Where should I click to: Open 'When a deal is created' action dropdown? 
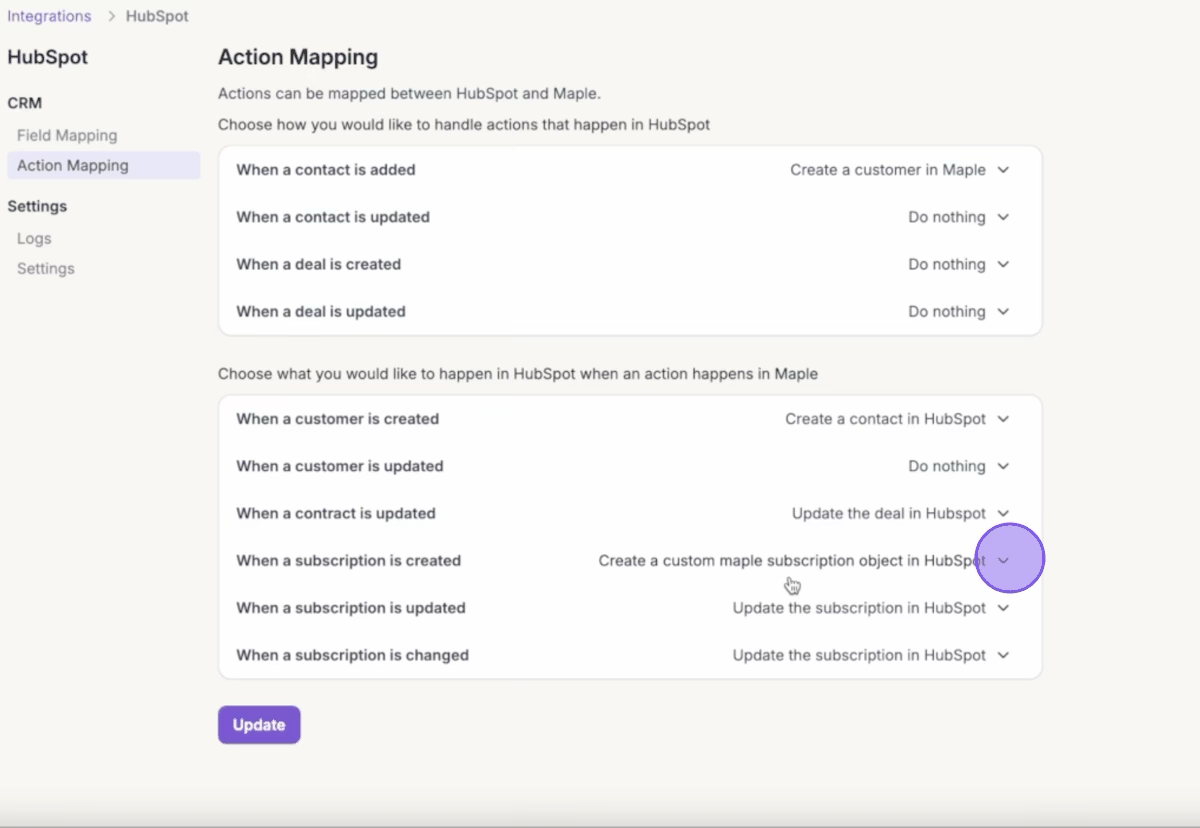point(1003,264)
